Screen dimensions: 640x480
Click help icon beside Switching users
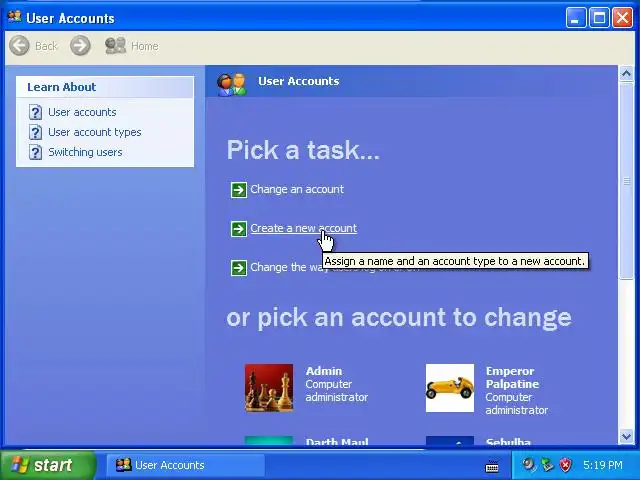36,152
